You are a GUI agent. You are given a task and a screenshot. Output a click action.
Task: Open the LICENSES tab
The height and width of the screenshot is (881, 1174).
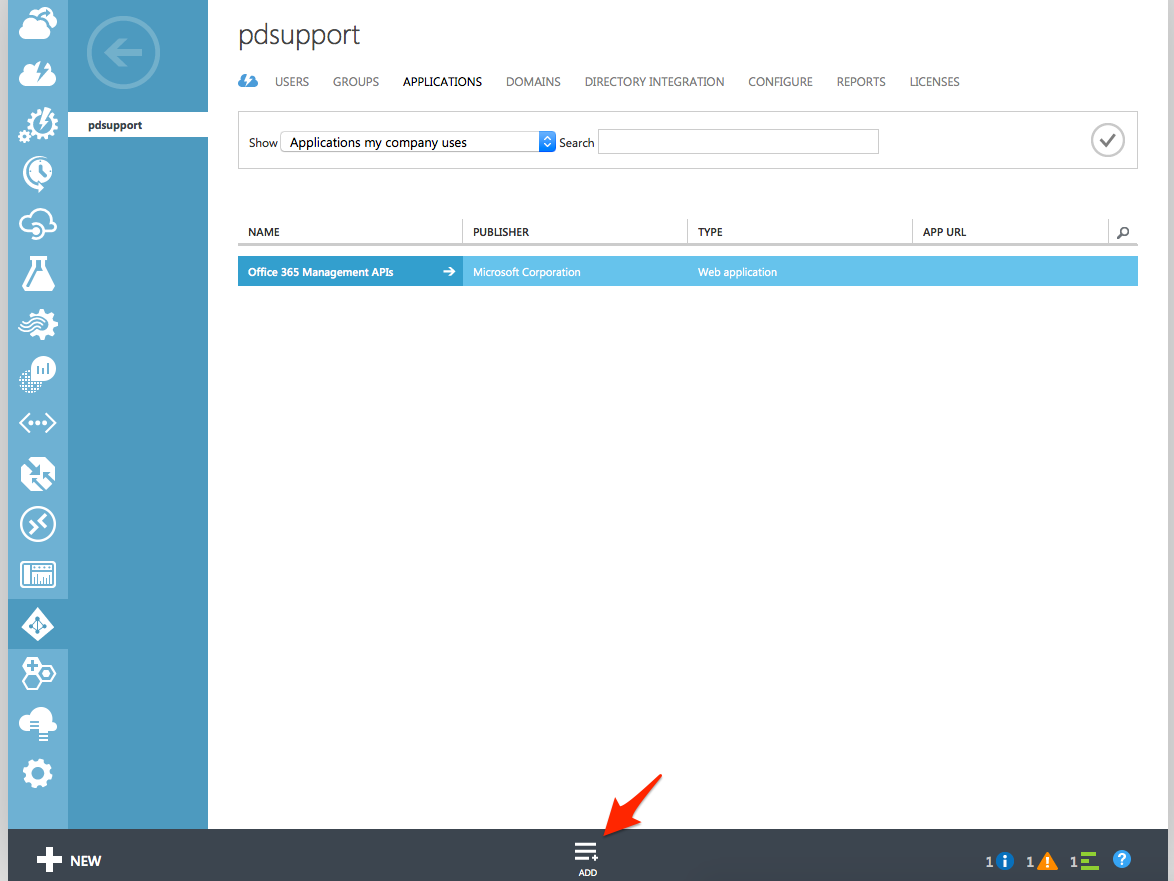click(x=934, y=82)
